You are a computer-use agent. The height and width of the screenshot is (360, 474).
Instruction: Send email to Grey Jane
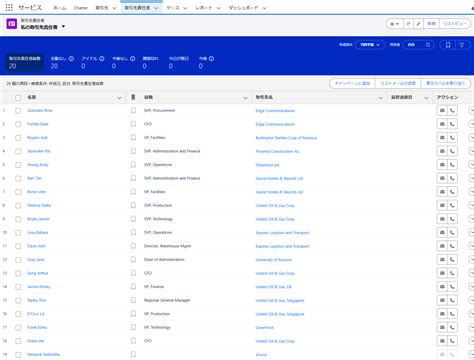442,260
